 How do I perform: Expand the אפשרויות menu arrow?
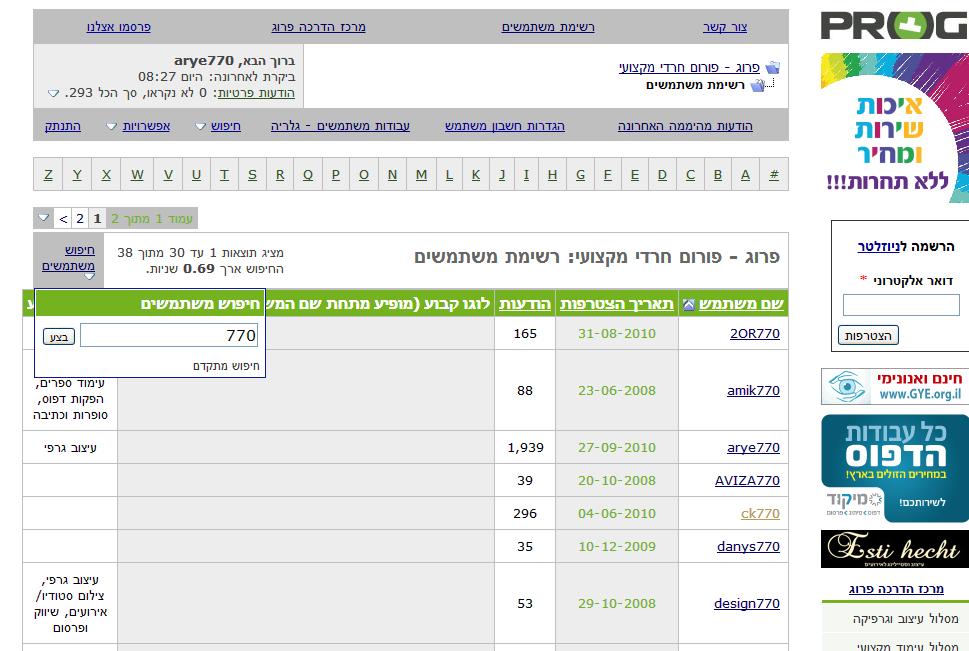click(x=111, y=126)
